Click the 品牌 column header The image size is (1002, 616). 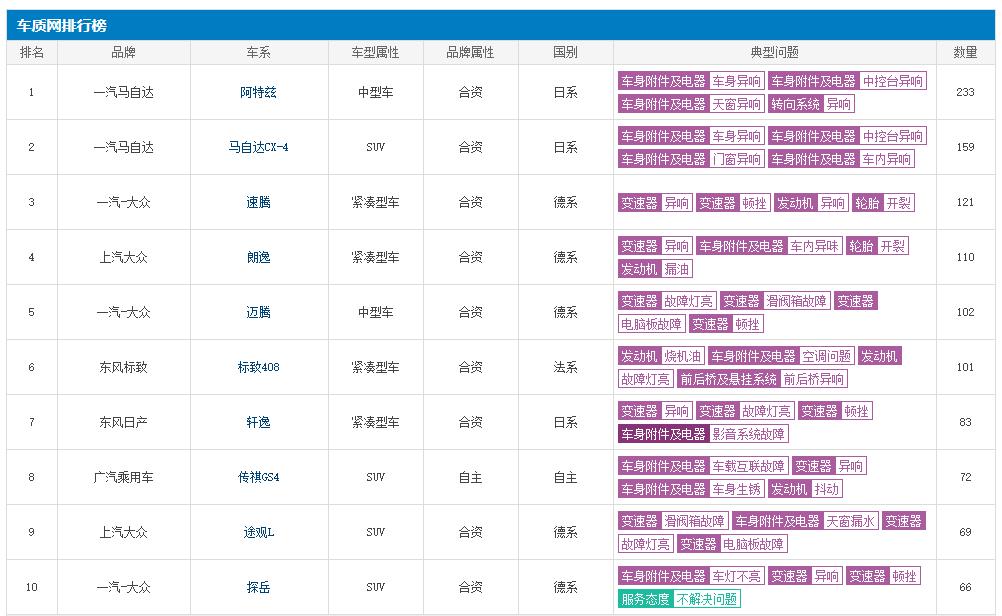point(123,52)
